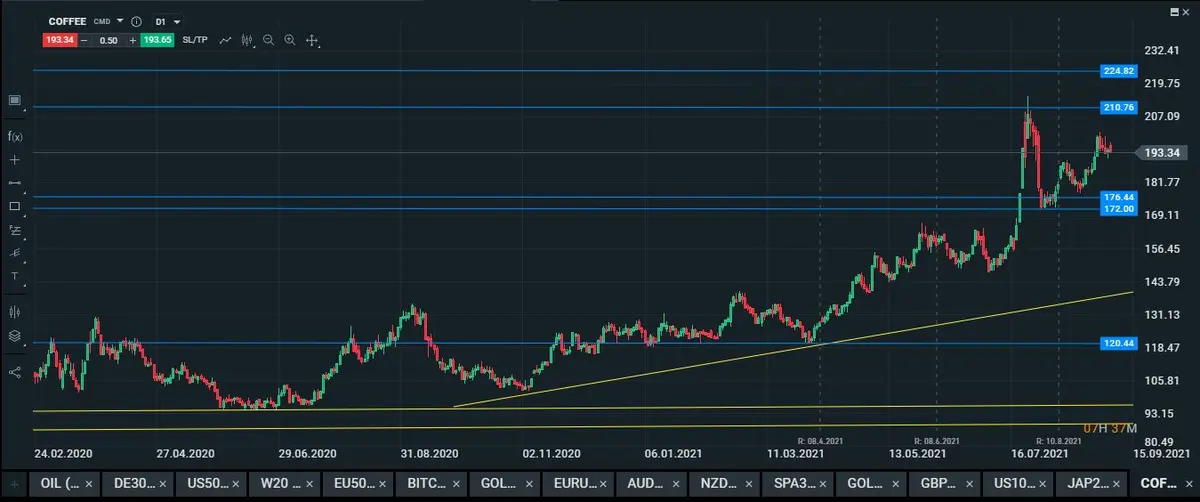
Task: Open the D1 timeframe dropdown
Action: 167,21
